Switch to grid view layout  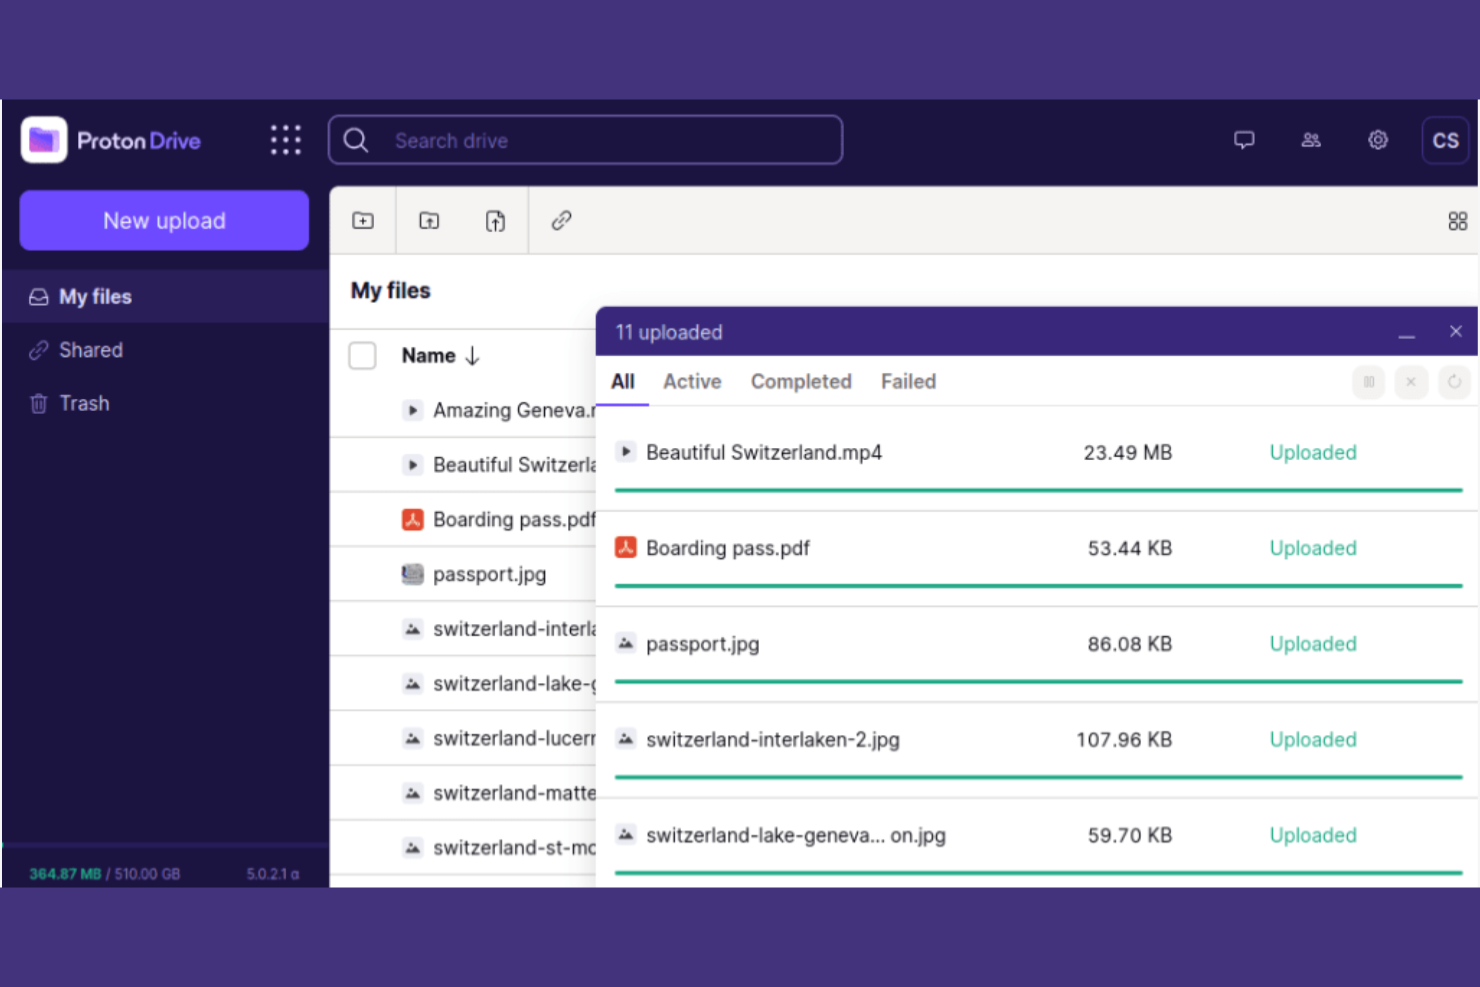point(1457,221)
